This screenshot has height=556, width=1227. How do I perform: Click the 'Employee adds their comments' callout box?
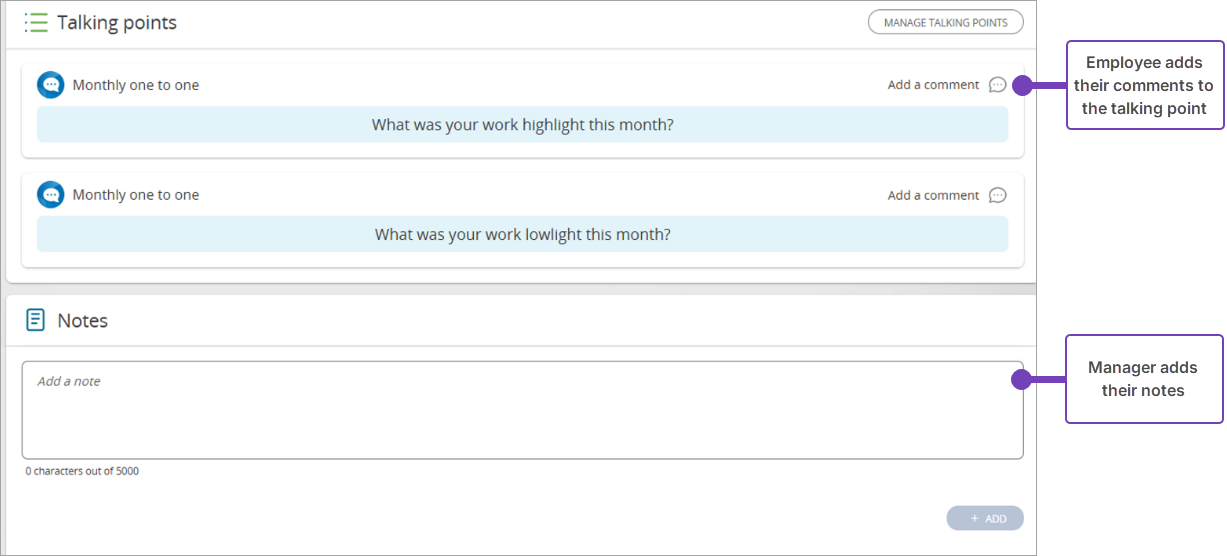tap(1144, 85)
